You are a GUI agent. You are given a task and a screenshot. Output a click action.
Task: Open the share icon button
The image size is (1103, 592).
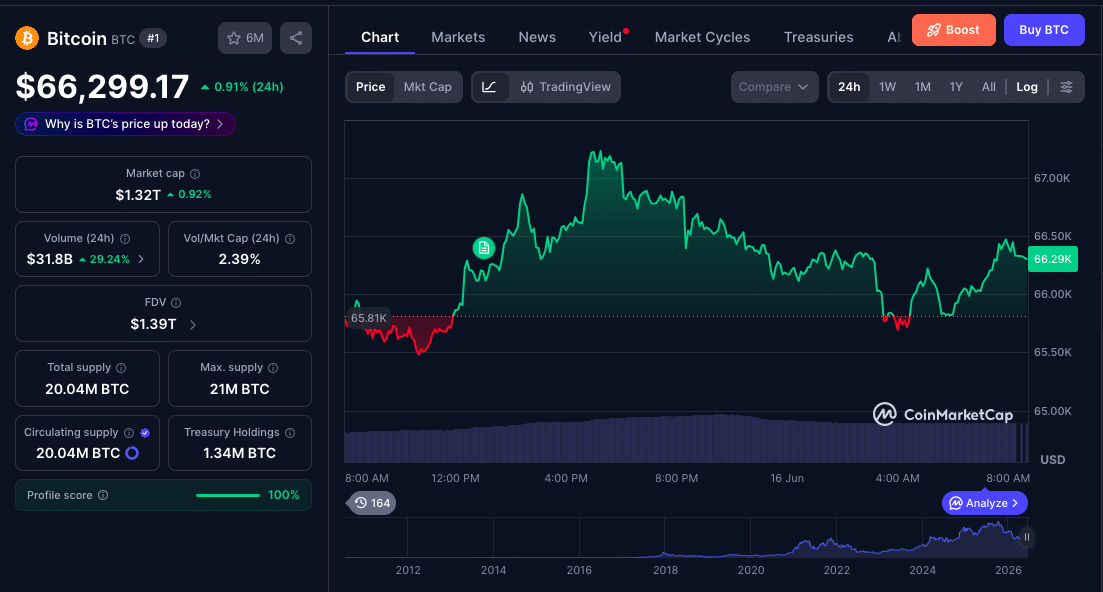296,38
